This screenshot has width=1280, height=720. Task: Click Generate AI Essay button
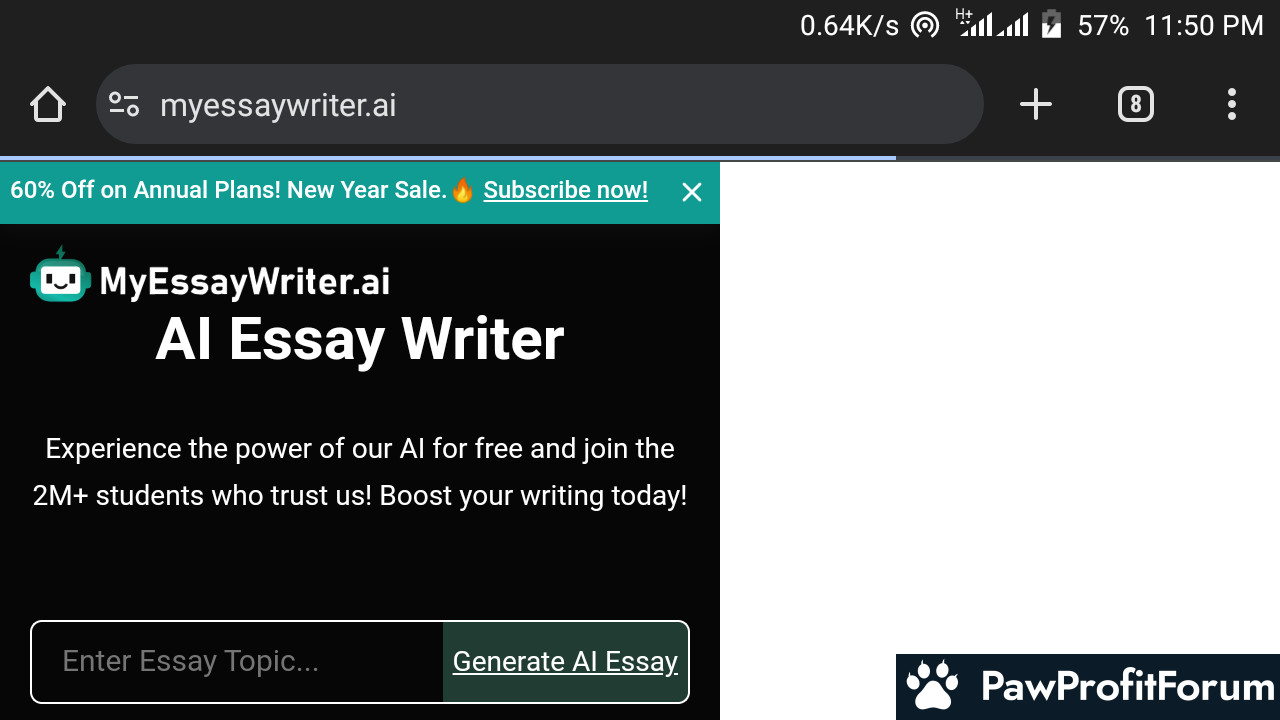[565, 661]
